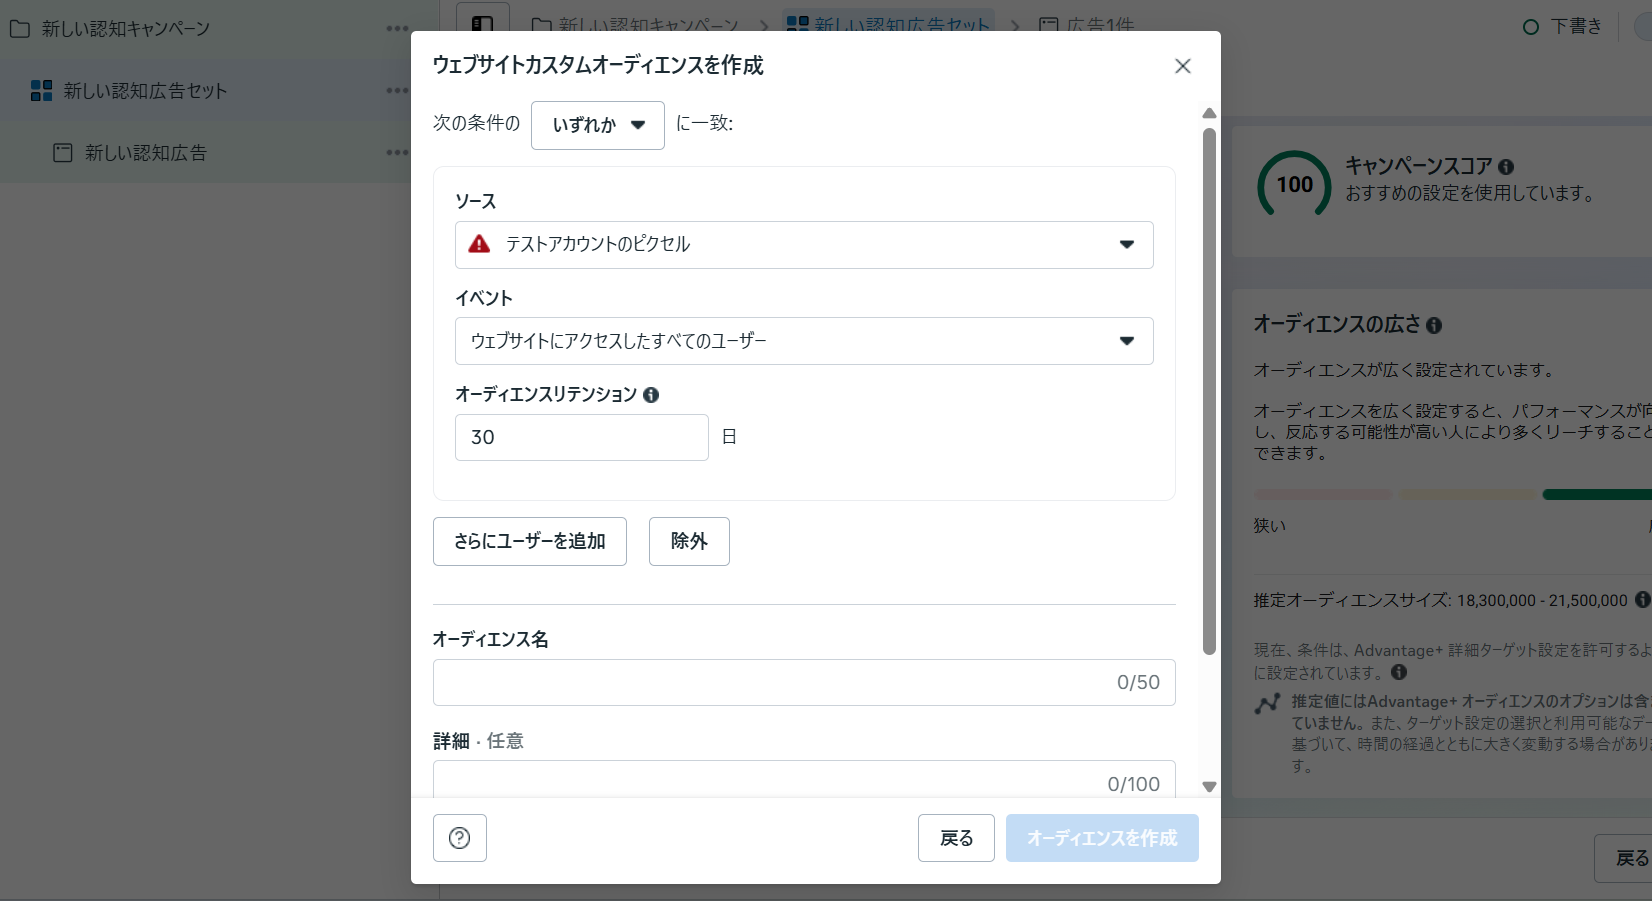Click the red warning icon in source field

[479, 244]
